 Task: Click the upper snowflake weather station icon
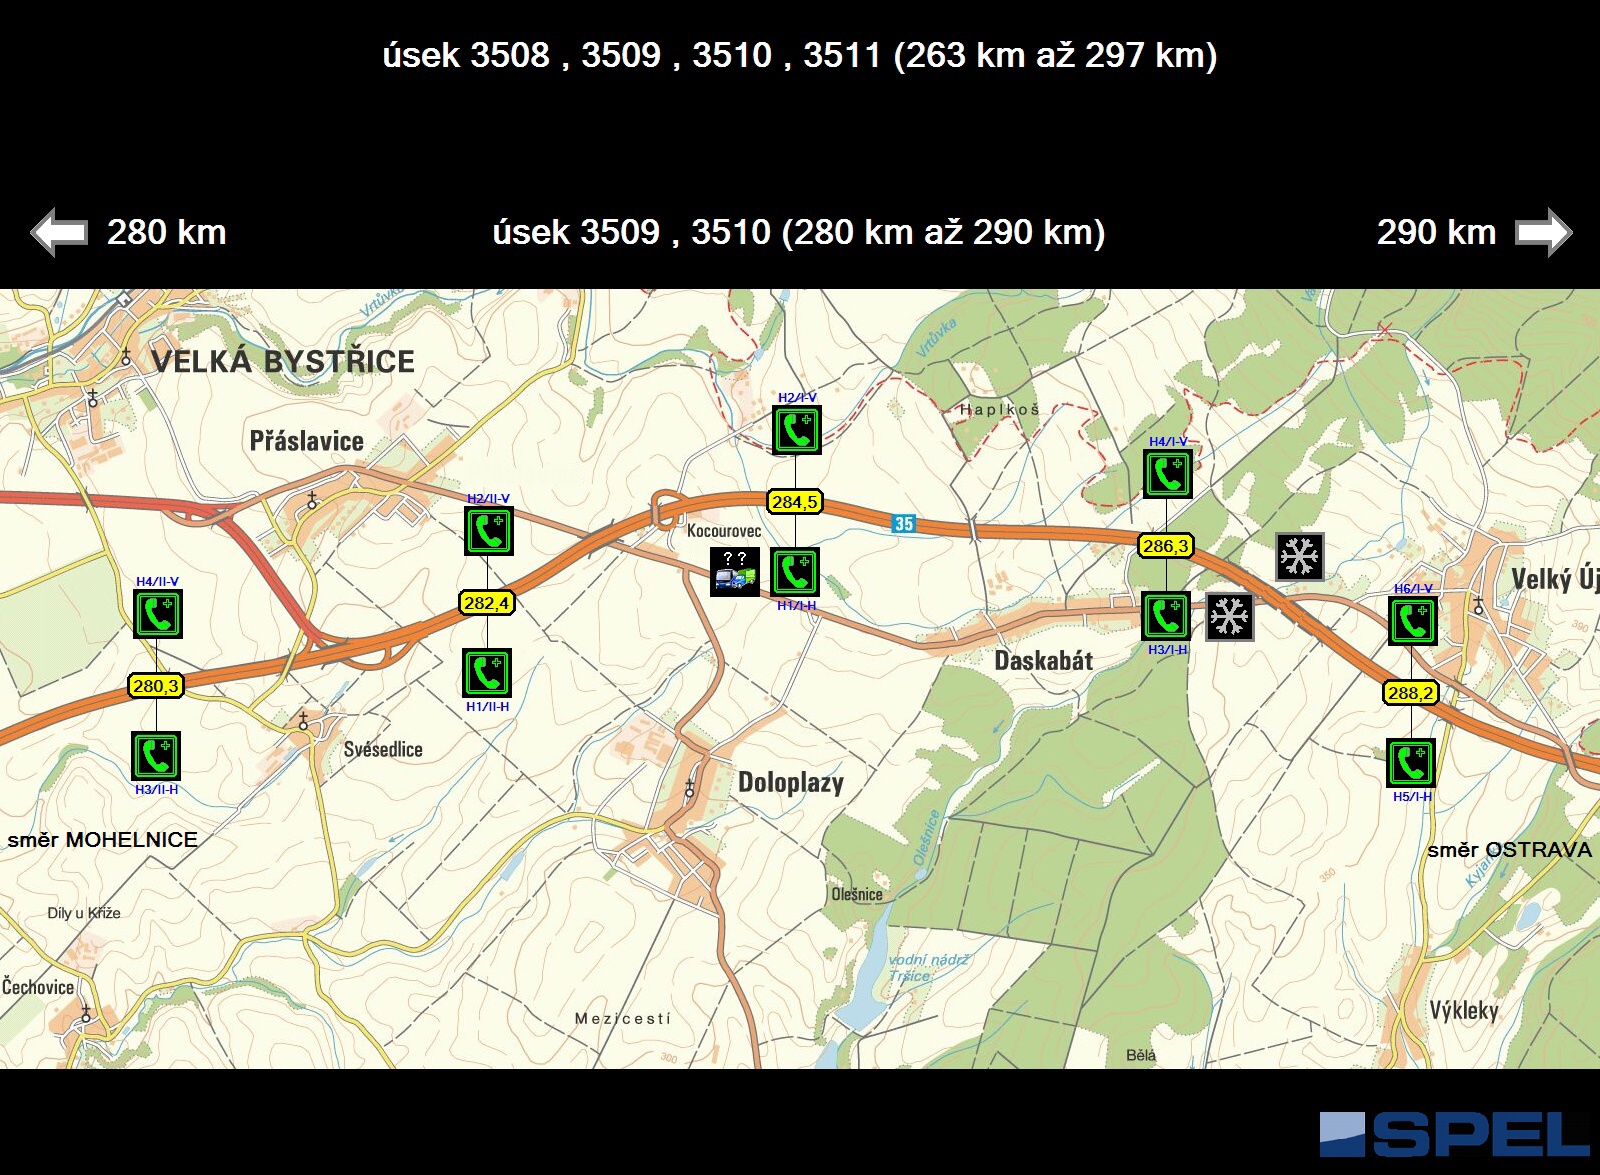1299,557
